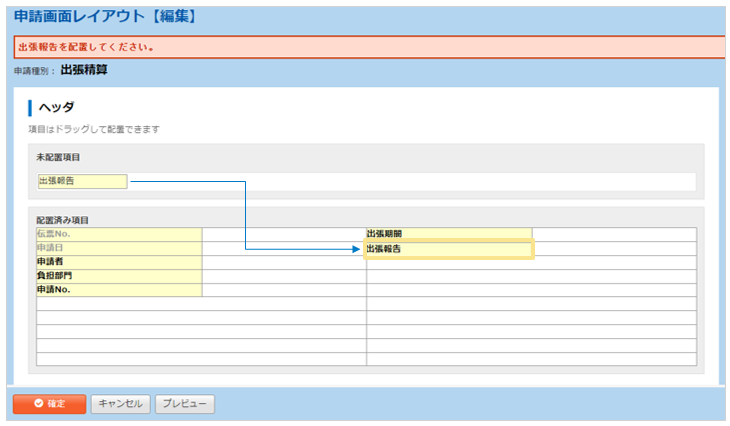Image resolution: width=730 pixels, height=426 pixels.
Task: Select the highlighted 出張報告 cell in the grid
Action: pos(448,249)
